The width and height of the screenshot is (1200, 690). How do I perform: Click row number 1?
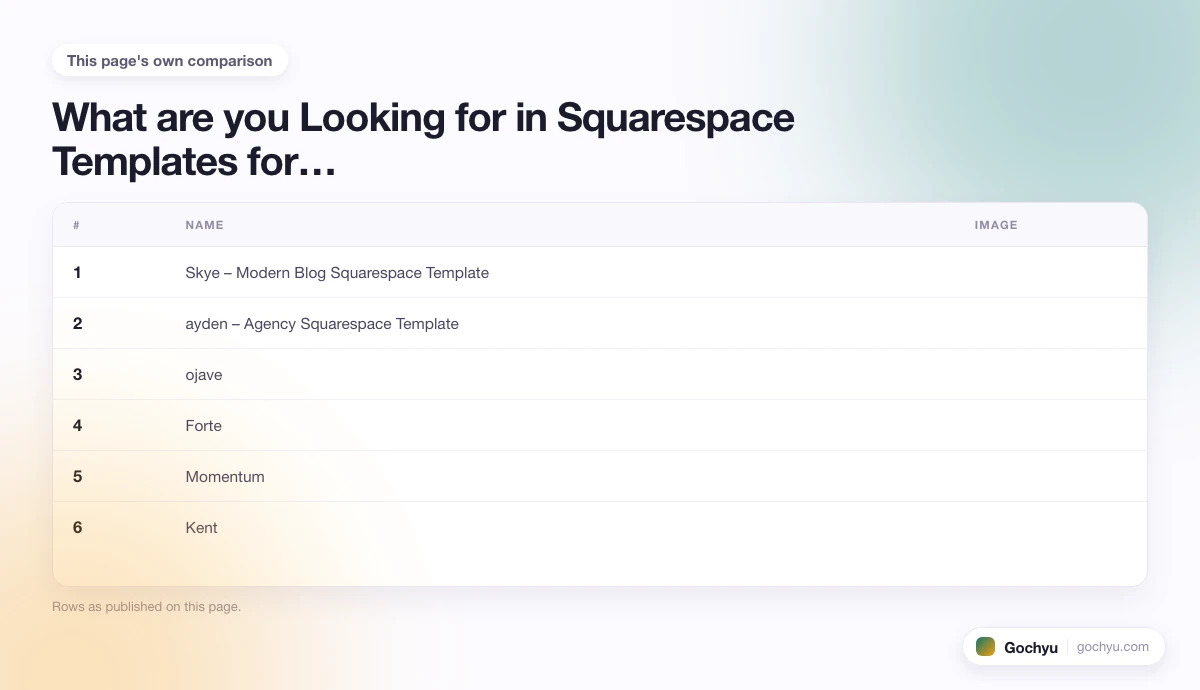[x=77, y=272]
